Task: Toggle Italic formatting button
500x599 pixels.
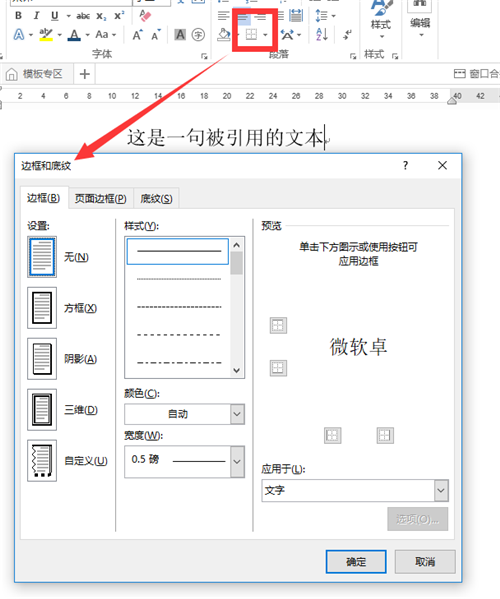Action: tap(36, 16)
